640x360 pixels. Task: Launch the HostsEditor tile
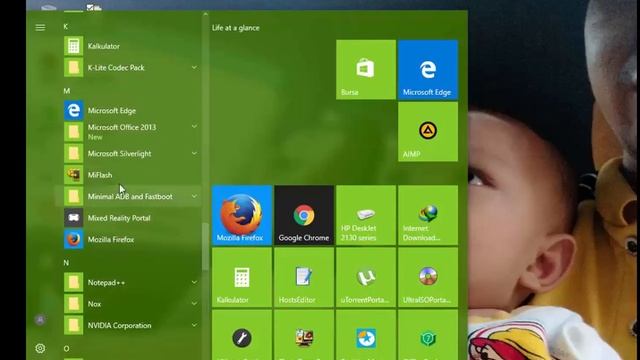tap(304, 277)
